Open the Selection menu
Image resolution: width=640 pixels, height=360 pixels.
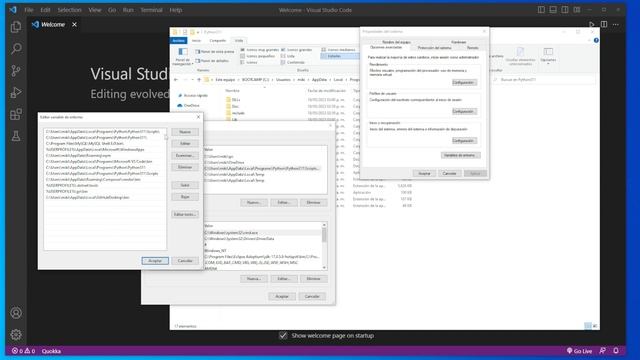click(69, 10)
